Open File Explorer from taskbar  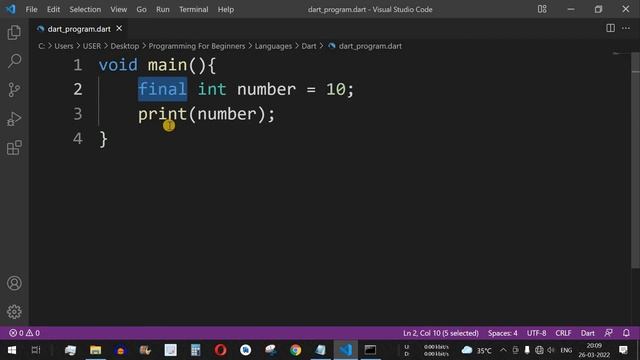96,350
